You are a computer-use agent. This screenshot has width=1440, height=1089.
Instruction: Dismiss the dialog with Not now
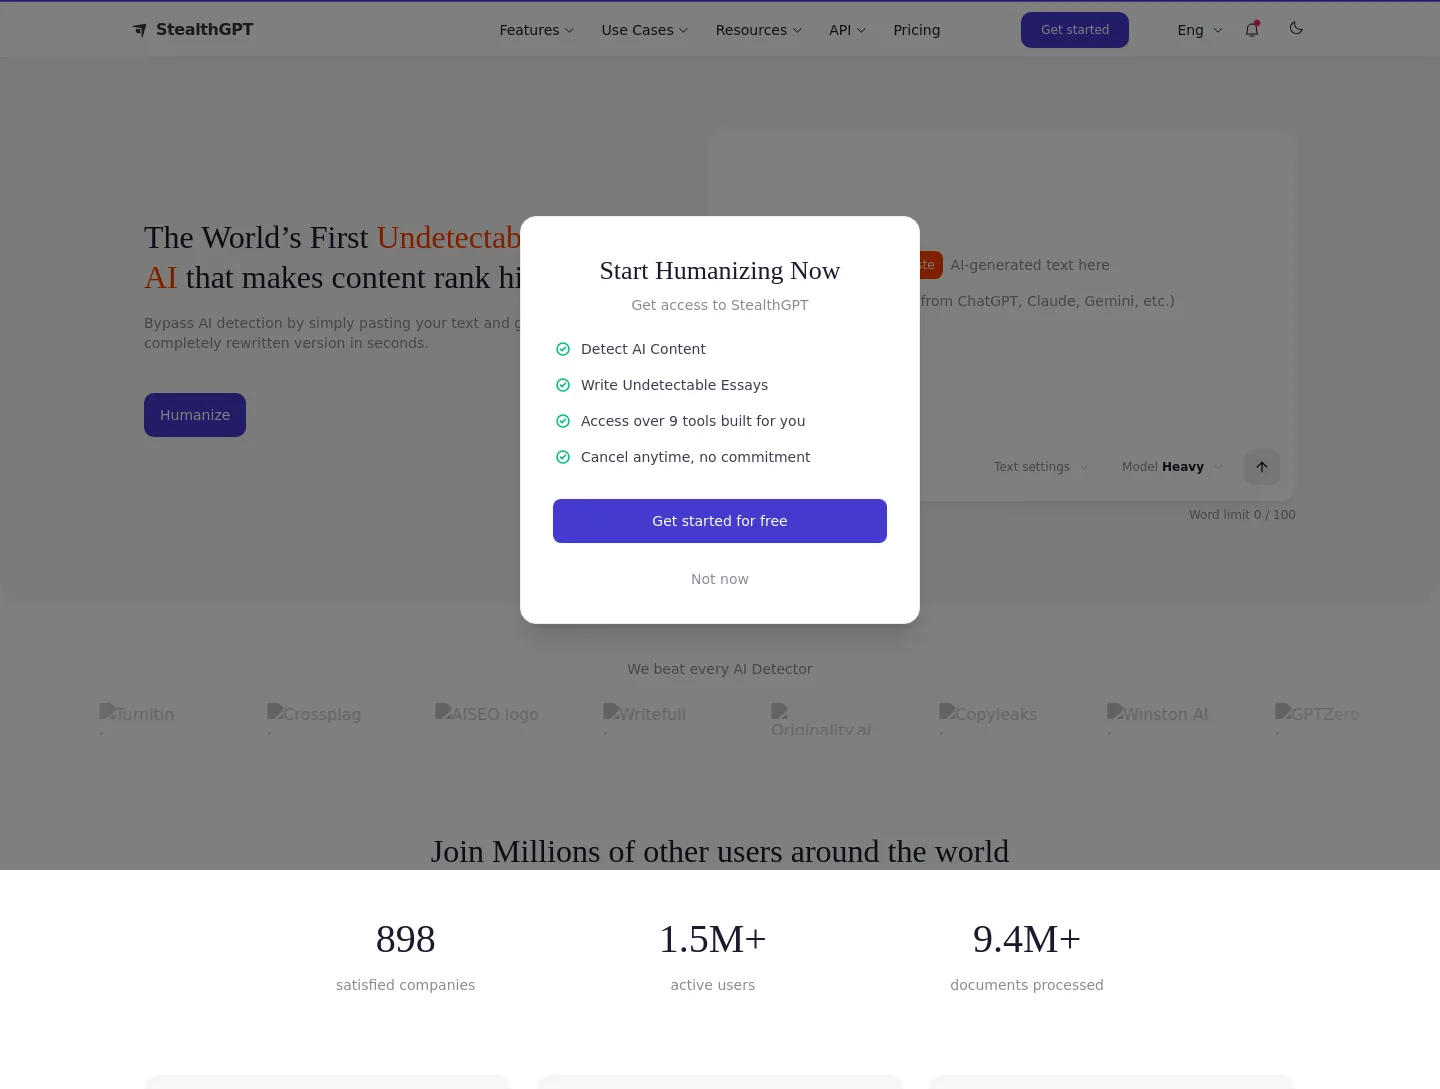point(720,579)
